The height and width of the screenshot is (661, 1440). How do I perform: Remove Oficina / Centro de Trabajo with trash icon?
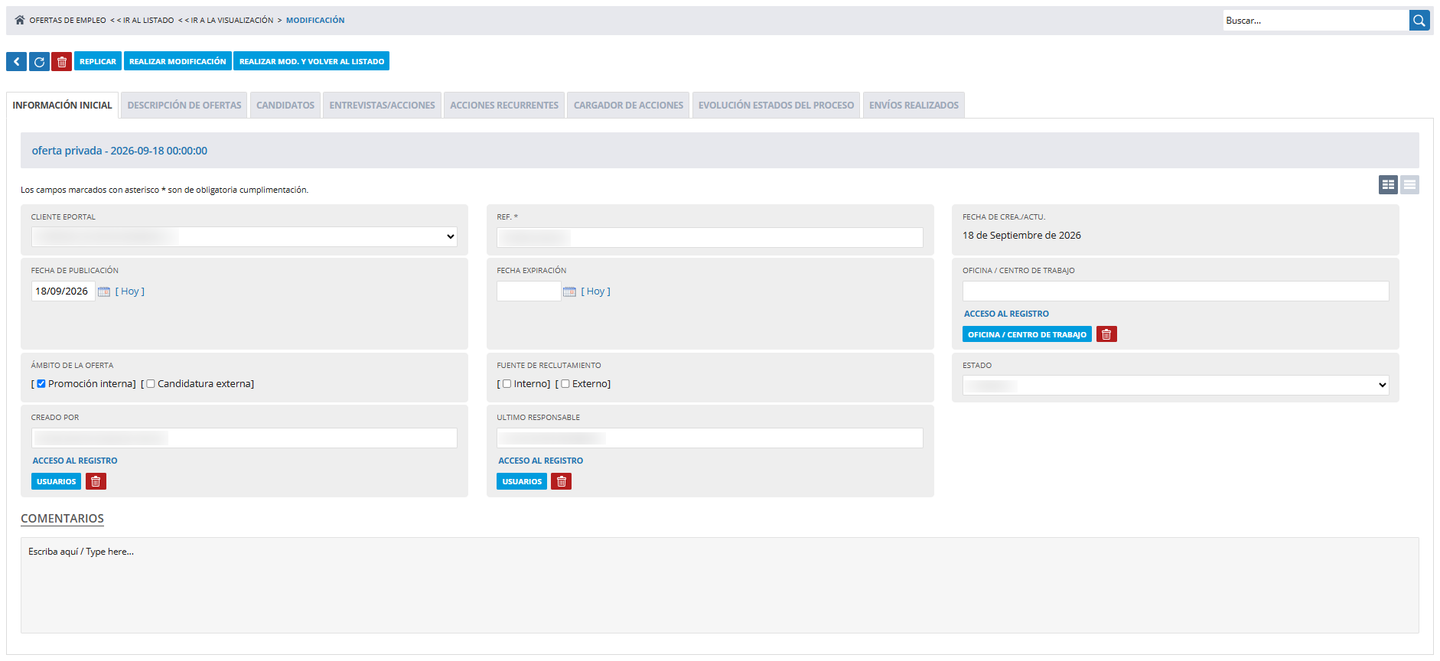[x=1106, y=334]
